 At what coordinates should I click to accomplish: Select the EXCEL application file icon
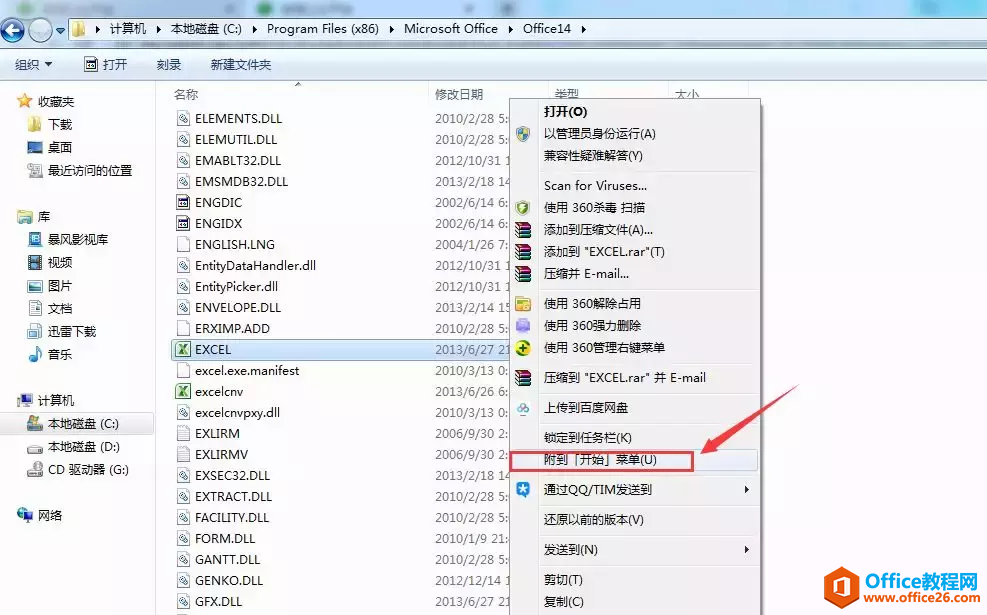click(x=183, y=349)
